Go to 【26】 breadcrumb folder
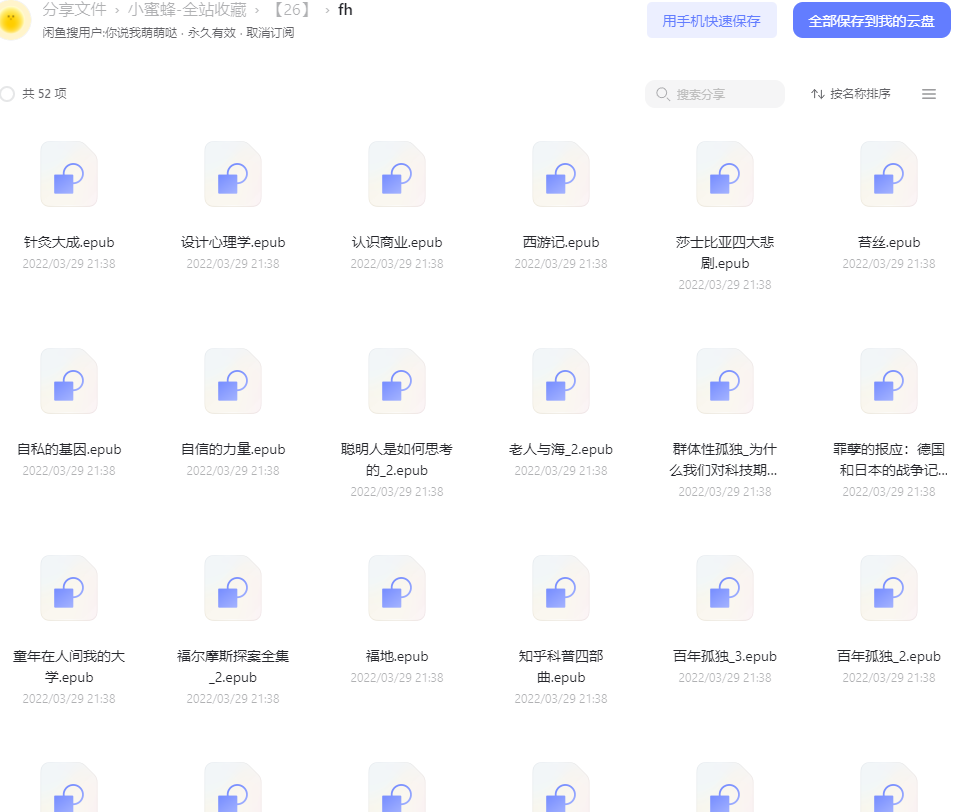 (293, 10)
